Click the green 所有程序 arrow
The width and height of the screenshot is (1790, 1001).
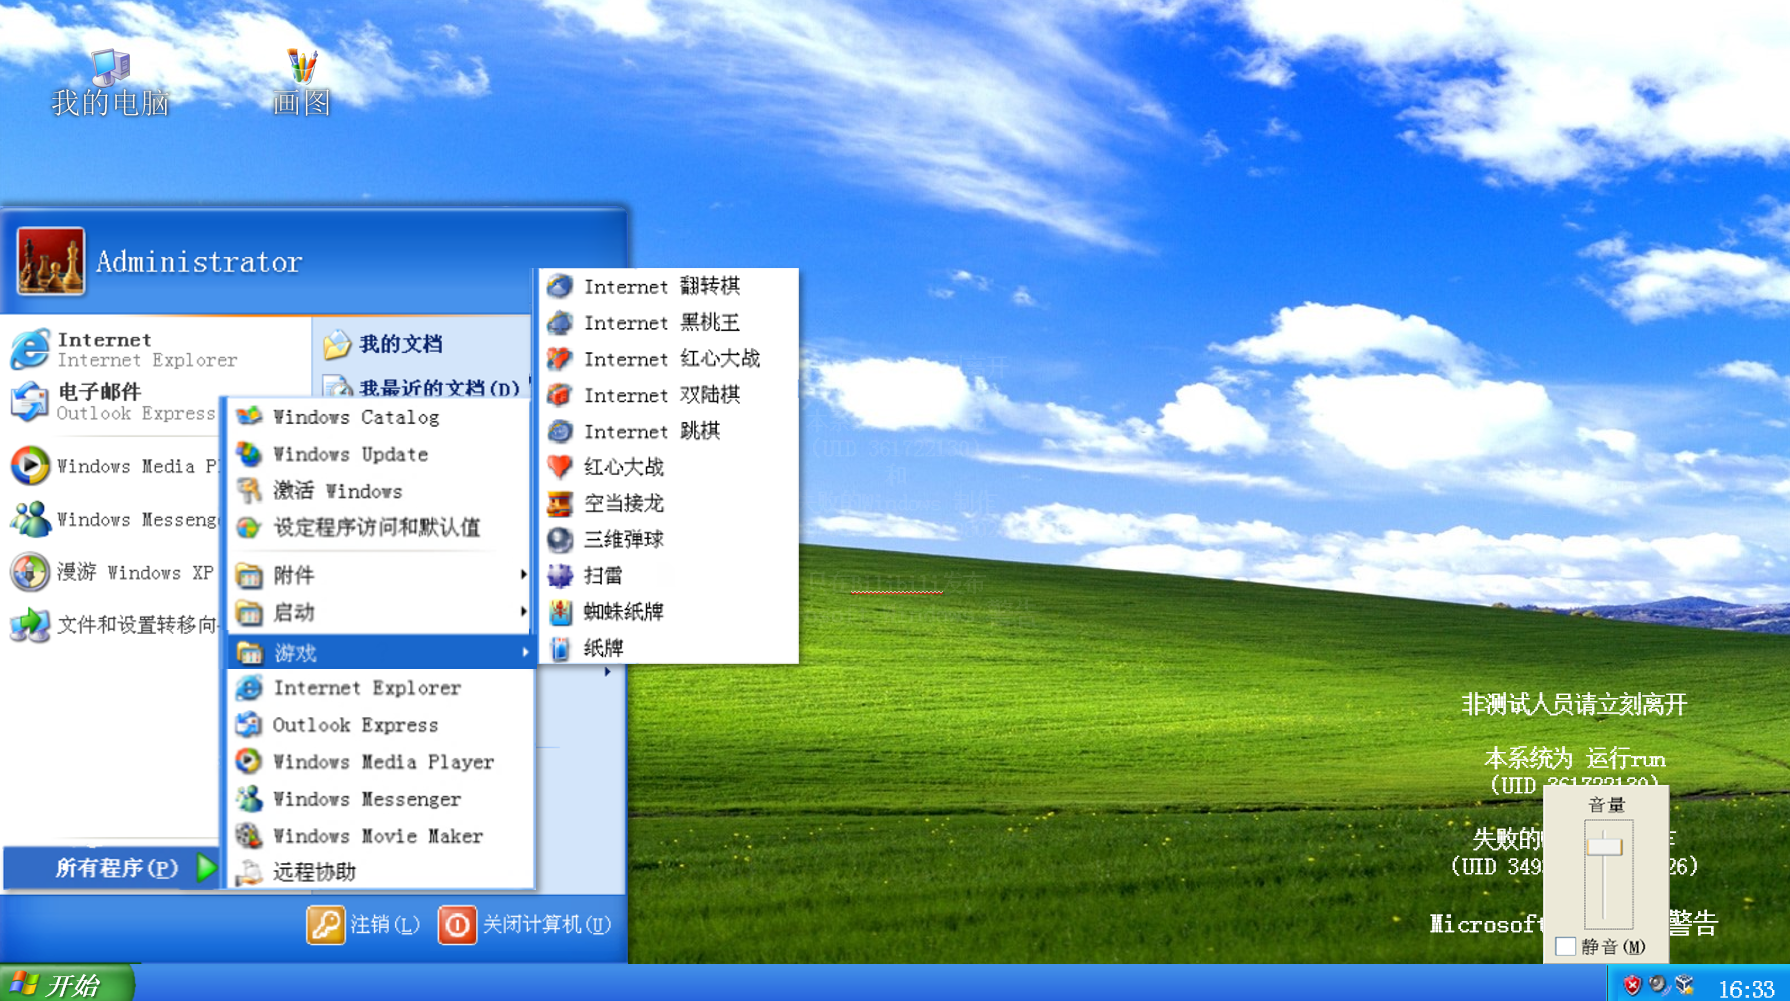coord(206,867)
